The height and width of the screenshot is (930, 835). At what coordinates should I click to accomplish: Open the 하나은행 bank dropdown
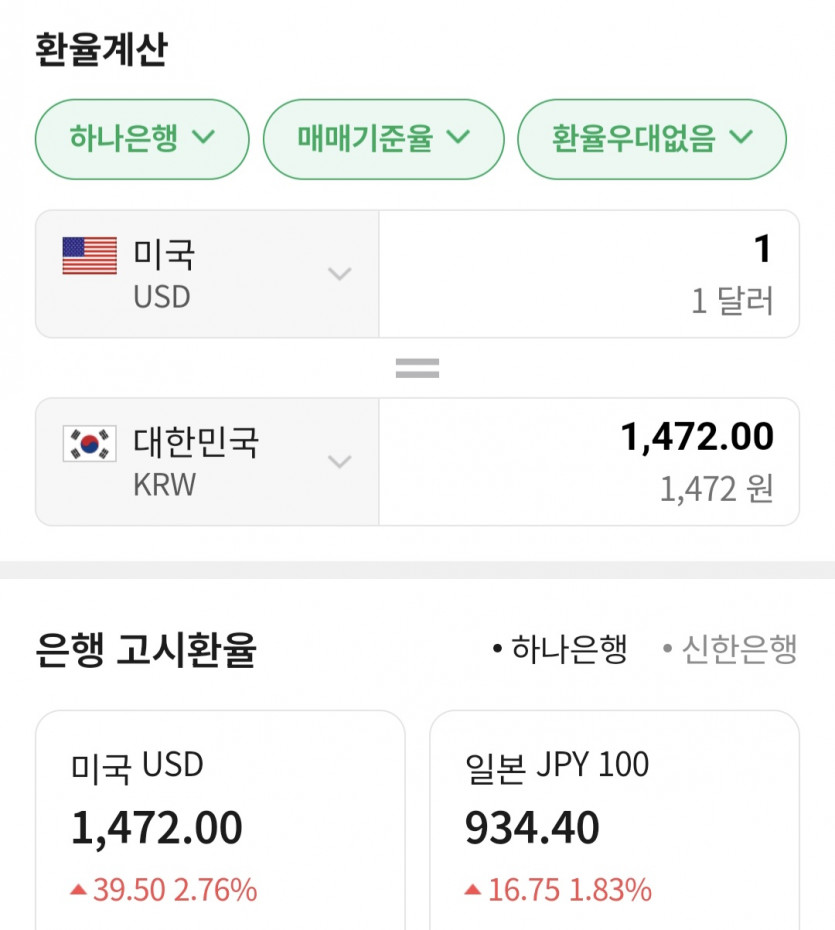141,138
